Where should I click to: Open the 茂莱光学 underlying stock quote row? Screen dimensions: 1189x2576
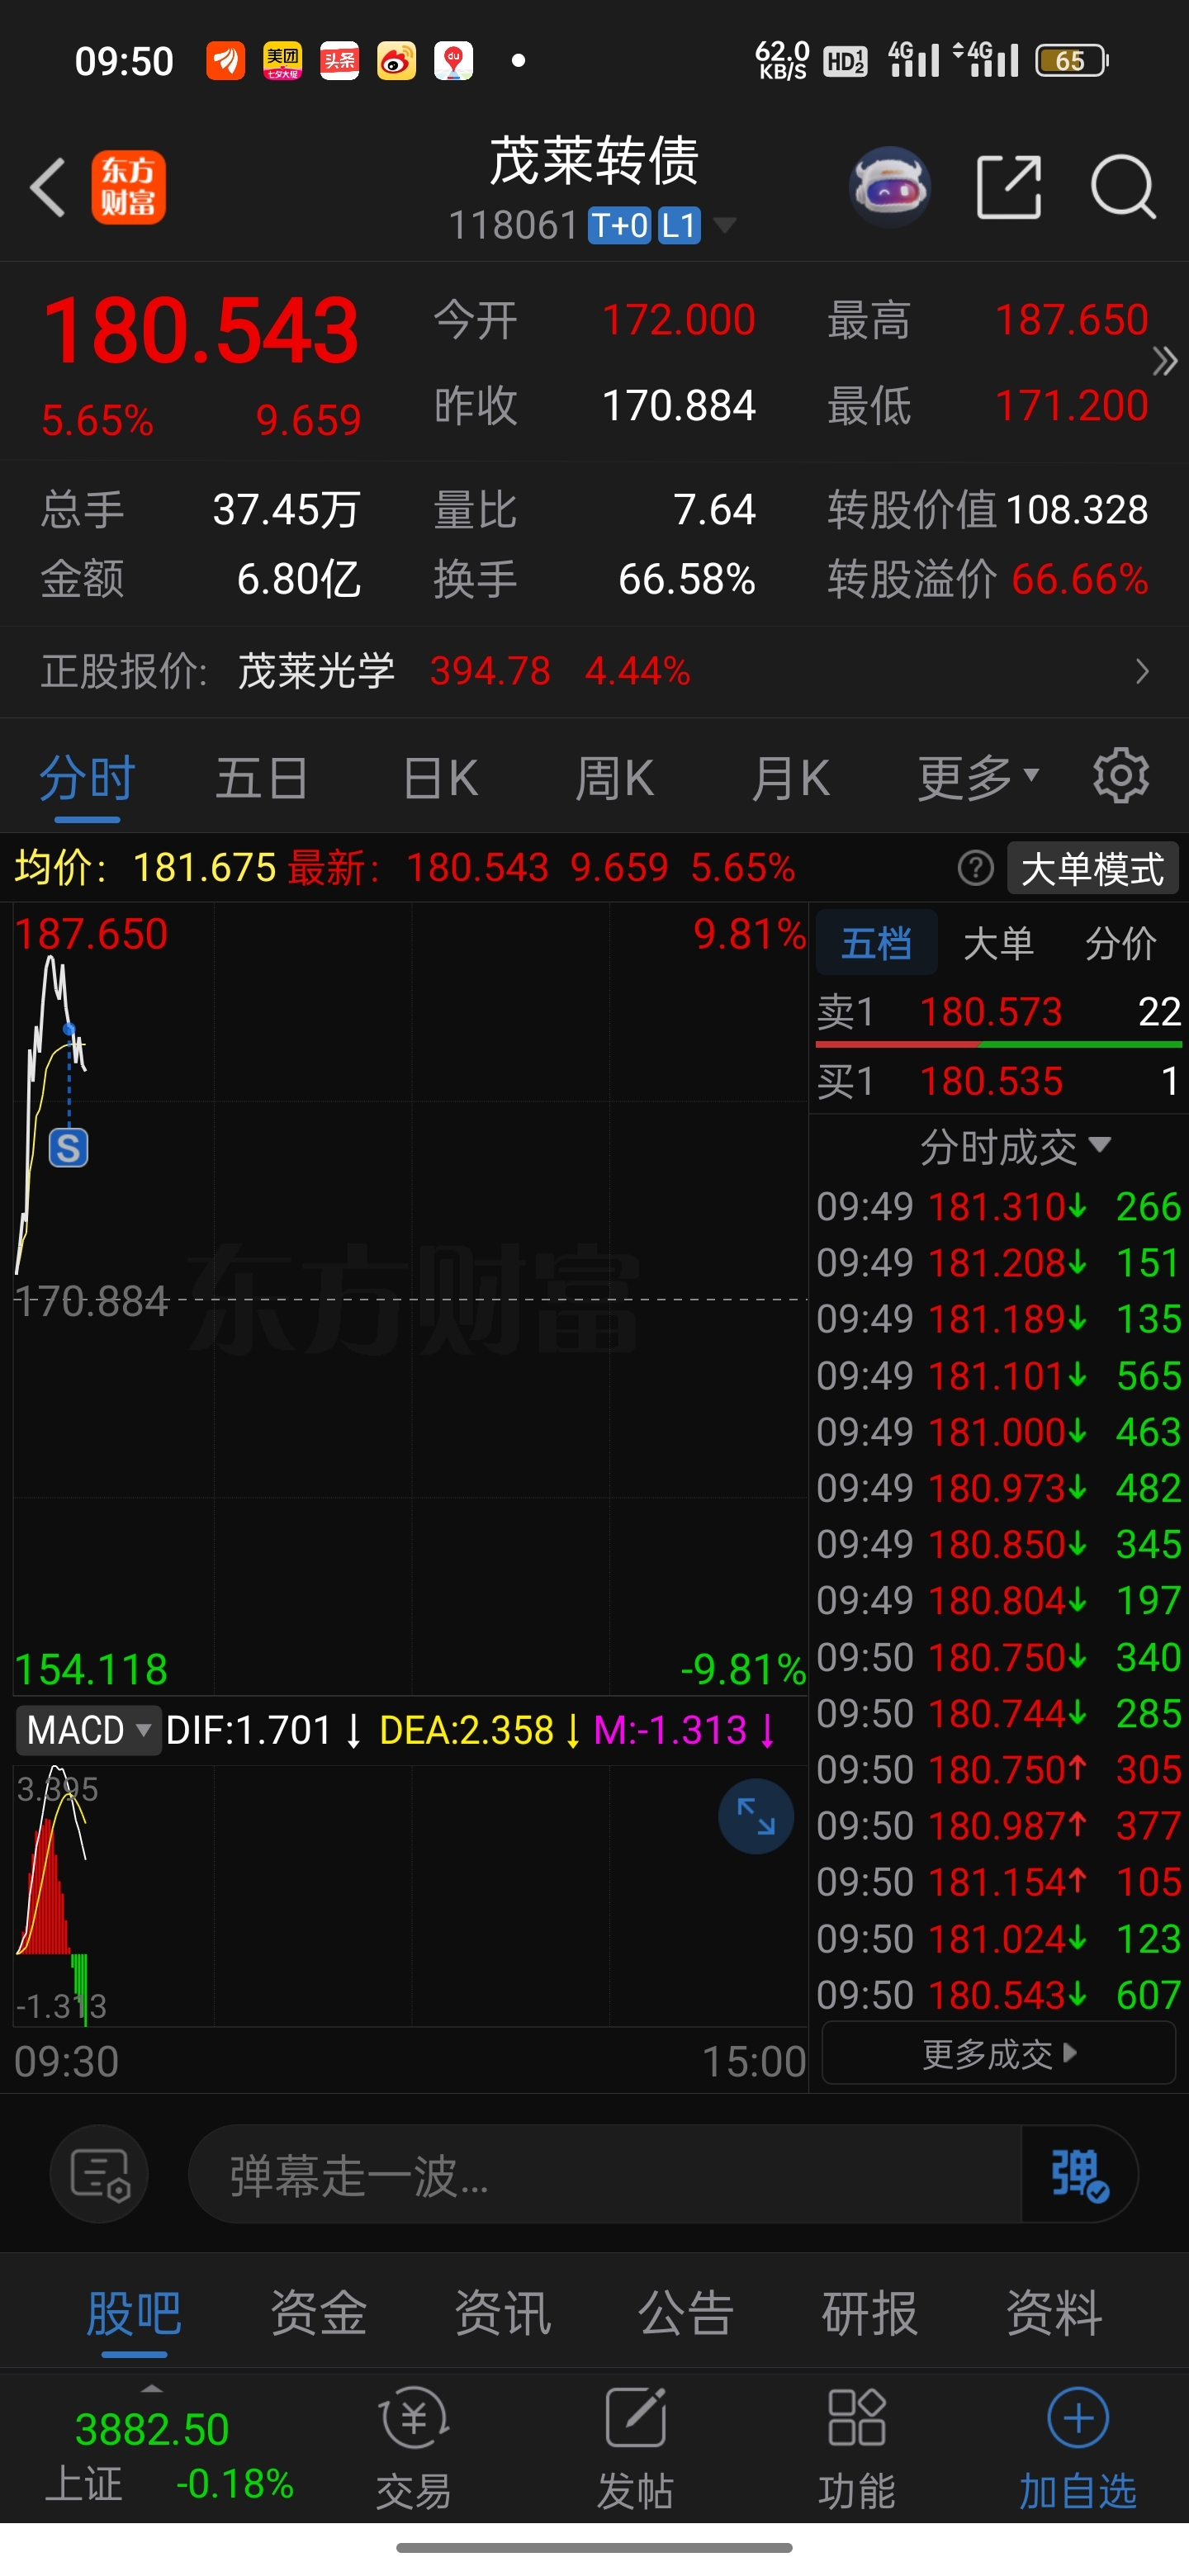(594, 671)
